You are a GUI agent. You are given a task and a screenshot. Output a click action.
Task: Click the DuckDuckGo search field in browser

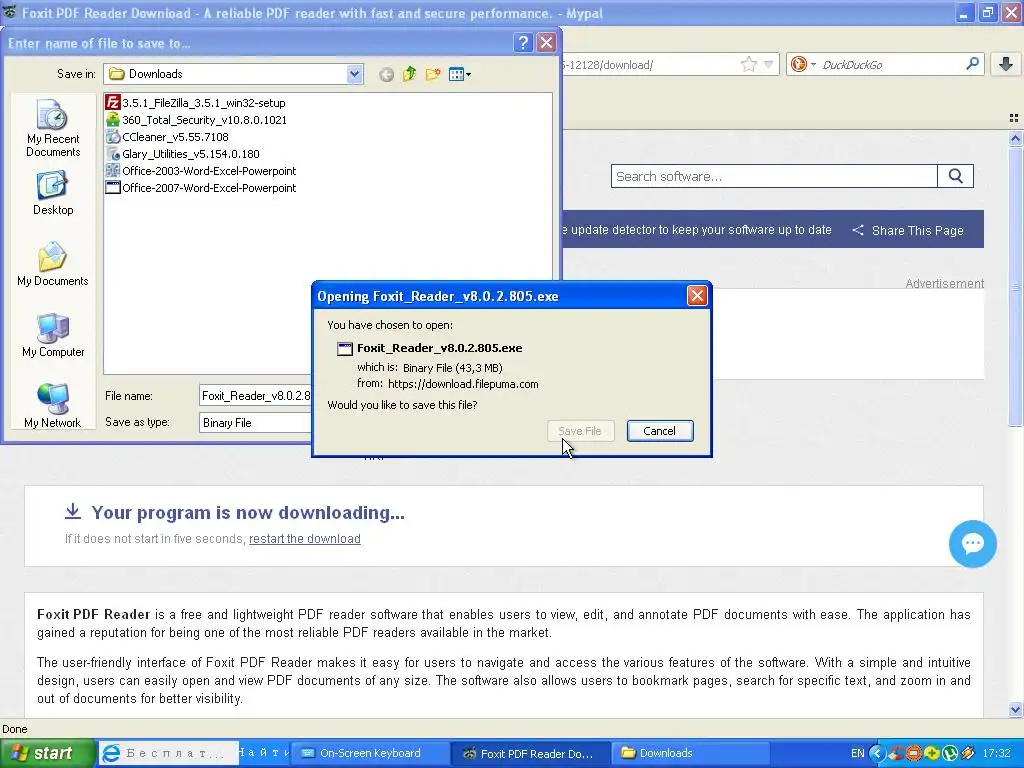click(x=891, y=64)
